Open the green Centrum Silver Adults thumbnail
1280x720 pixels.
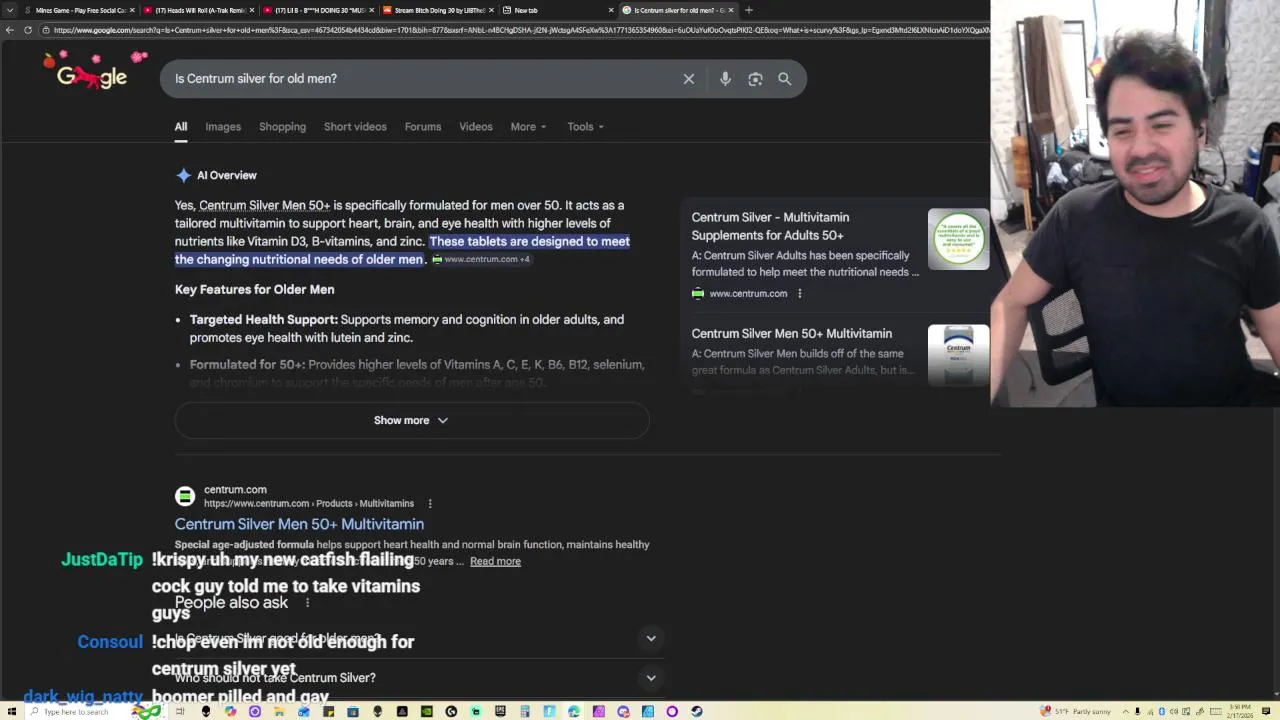point(958,239)
